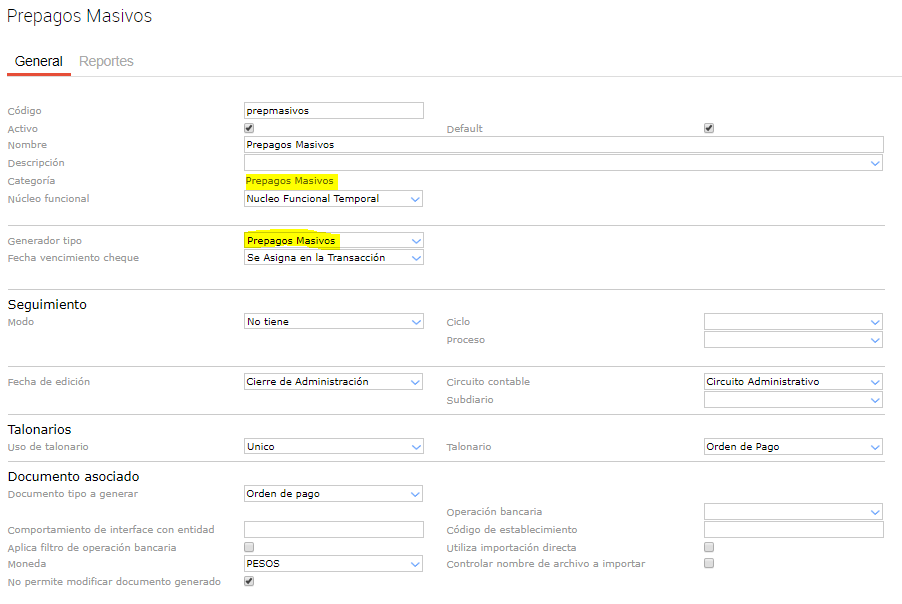Expand the Talonario Orden de Pago dropdown
Viewport: 902px width, 604px height.
[x=793, y=447]
